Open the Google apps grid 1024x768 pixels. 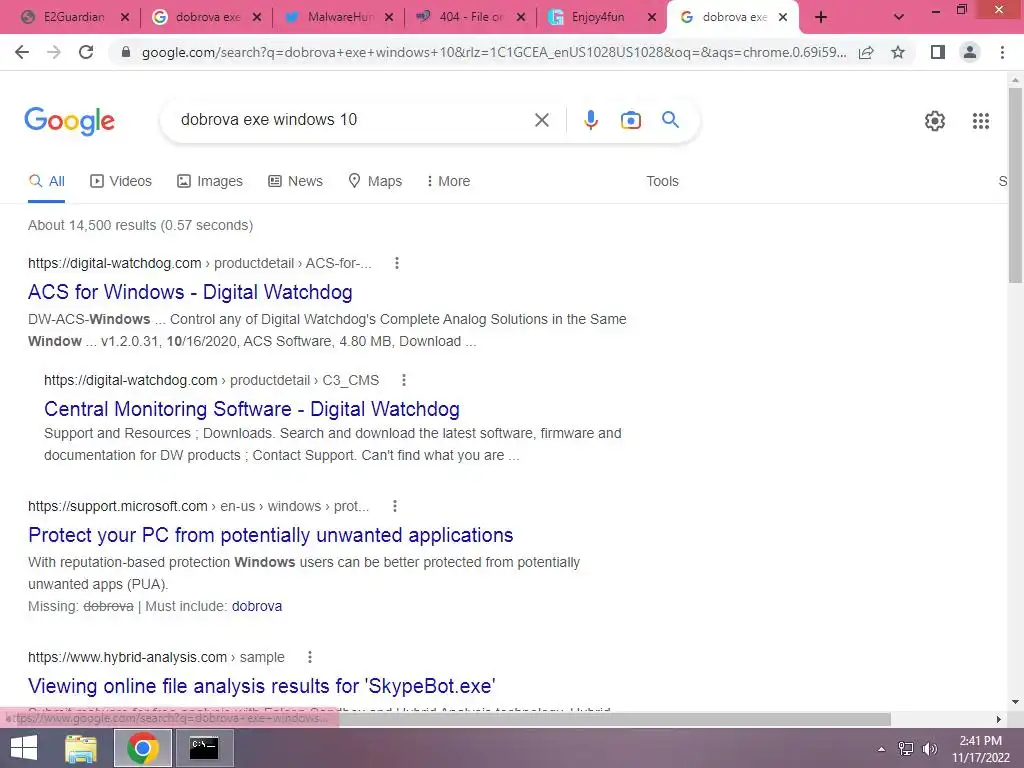coord(980,121)
